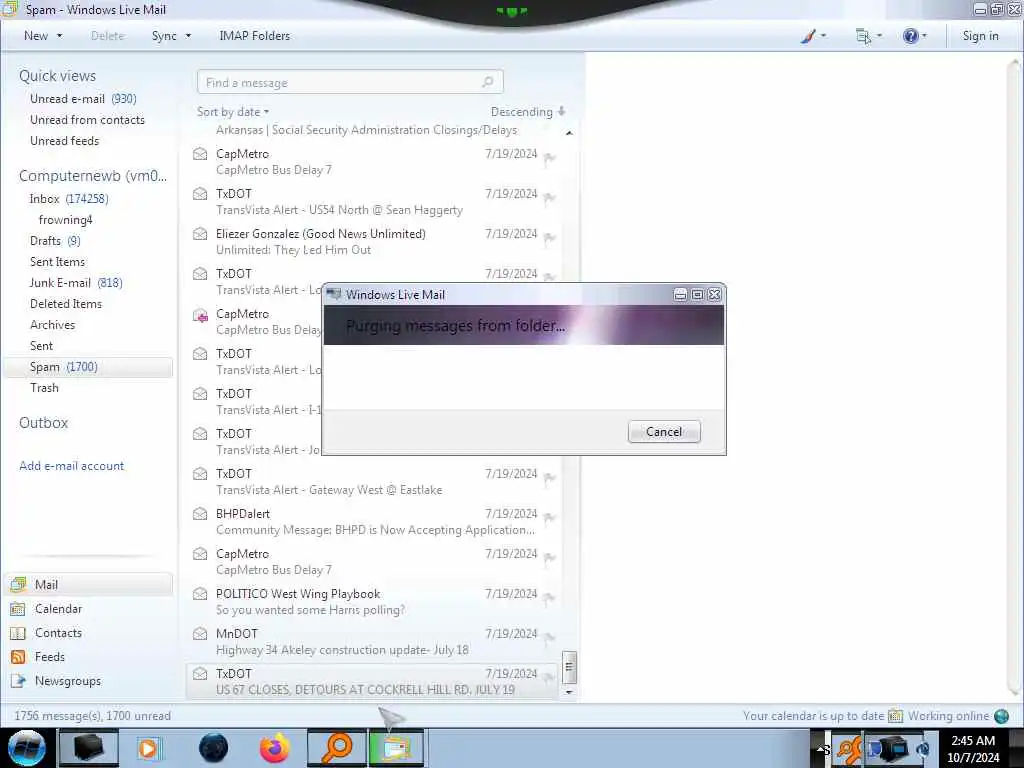Open the Junk E-mail folder
This screenshot has height=768, width=1024.
(76, 282)
